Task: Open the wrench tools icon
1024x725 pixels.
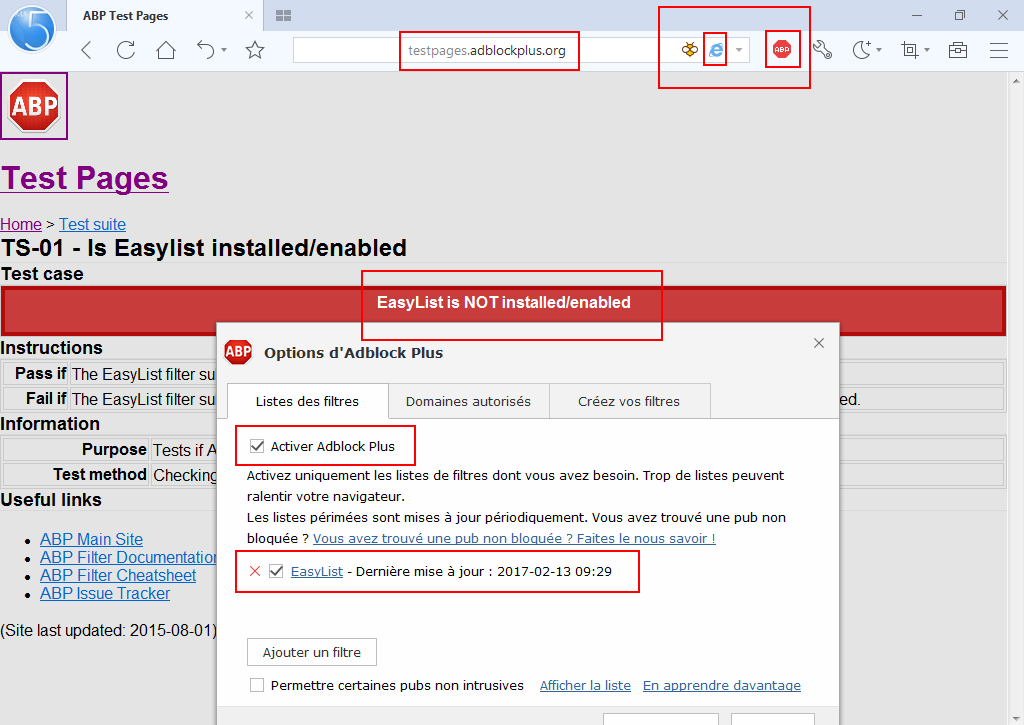Action: coord(822,50)
